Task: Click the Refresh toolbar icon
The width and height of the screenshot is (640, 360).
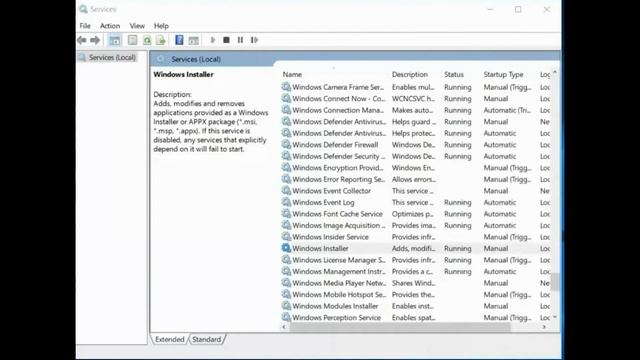Action: (x=147, y=40)
